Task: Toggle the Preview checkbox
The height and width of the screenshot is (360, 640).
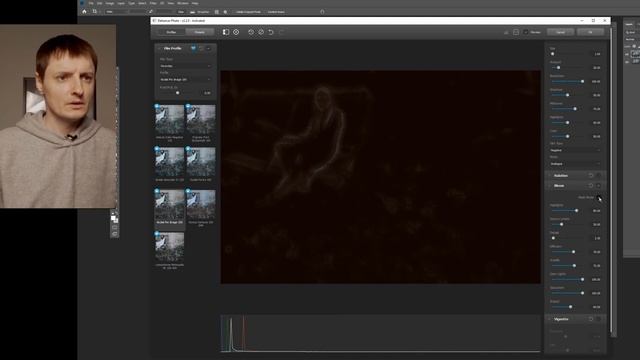Action: (x=526, y=32)
